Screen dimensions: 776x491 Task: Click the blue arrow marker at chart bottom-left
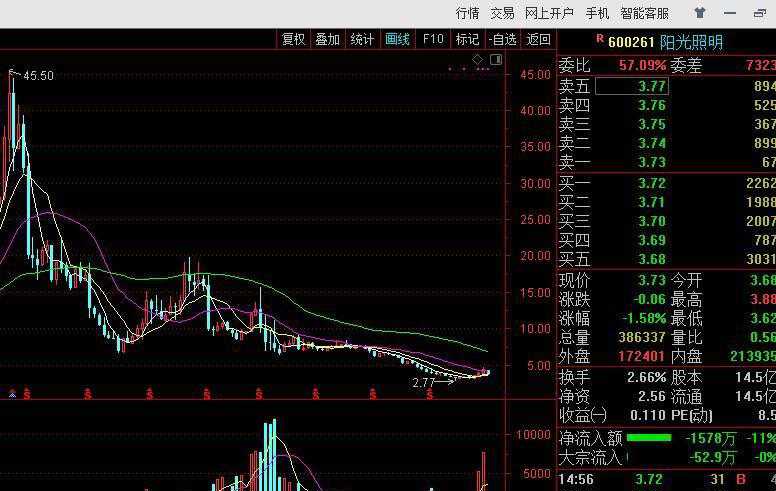point(11,393)
